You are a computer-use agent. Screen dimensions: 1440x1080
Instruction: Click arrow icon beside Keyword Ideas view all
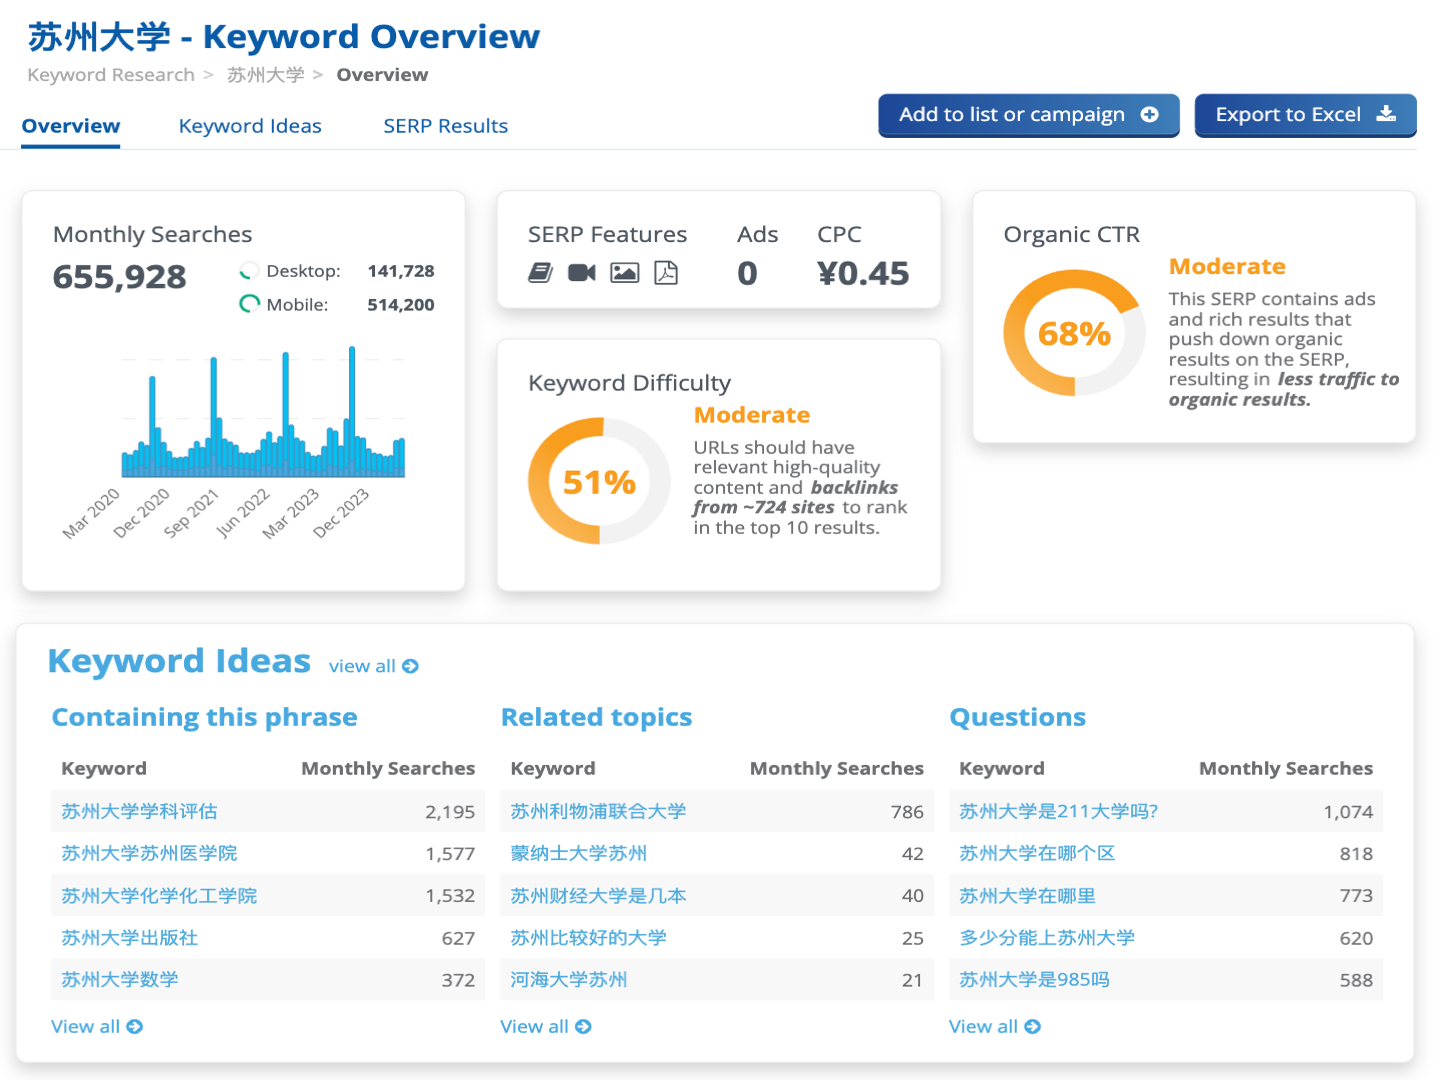pos(410,667)
